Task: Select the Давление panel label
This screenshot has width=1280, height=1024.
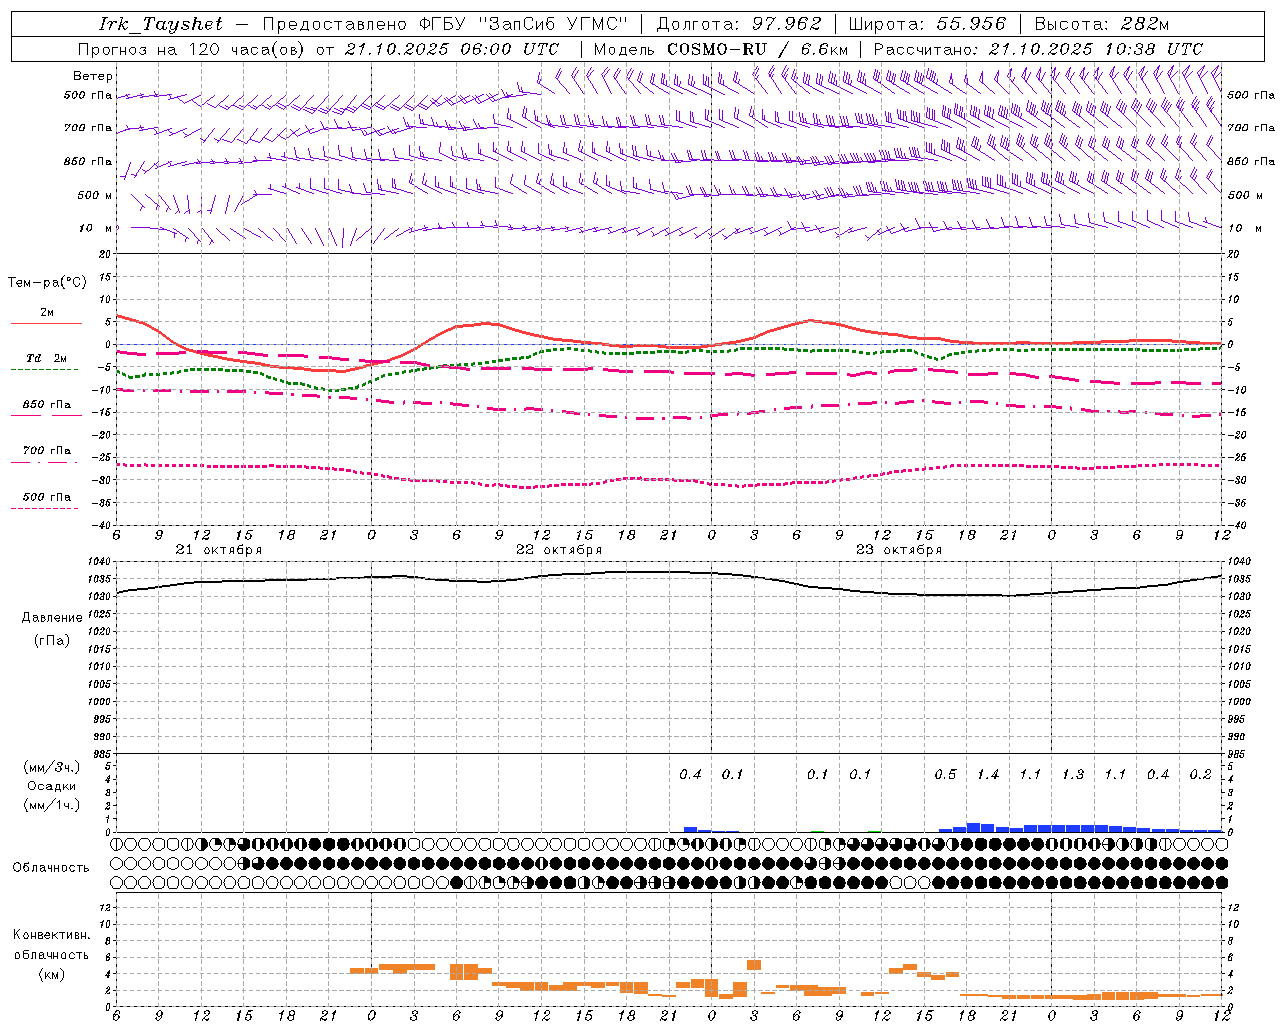Action: 52,618
